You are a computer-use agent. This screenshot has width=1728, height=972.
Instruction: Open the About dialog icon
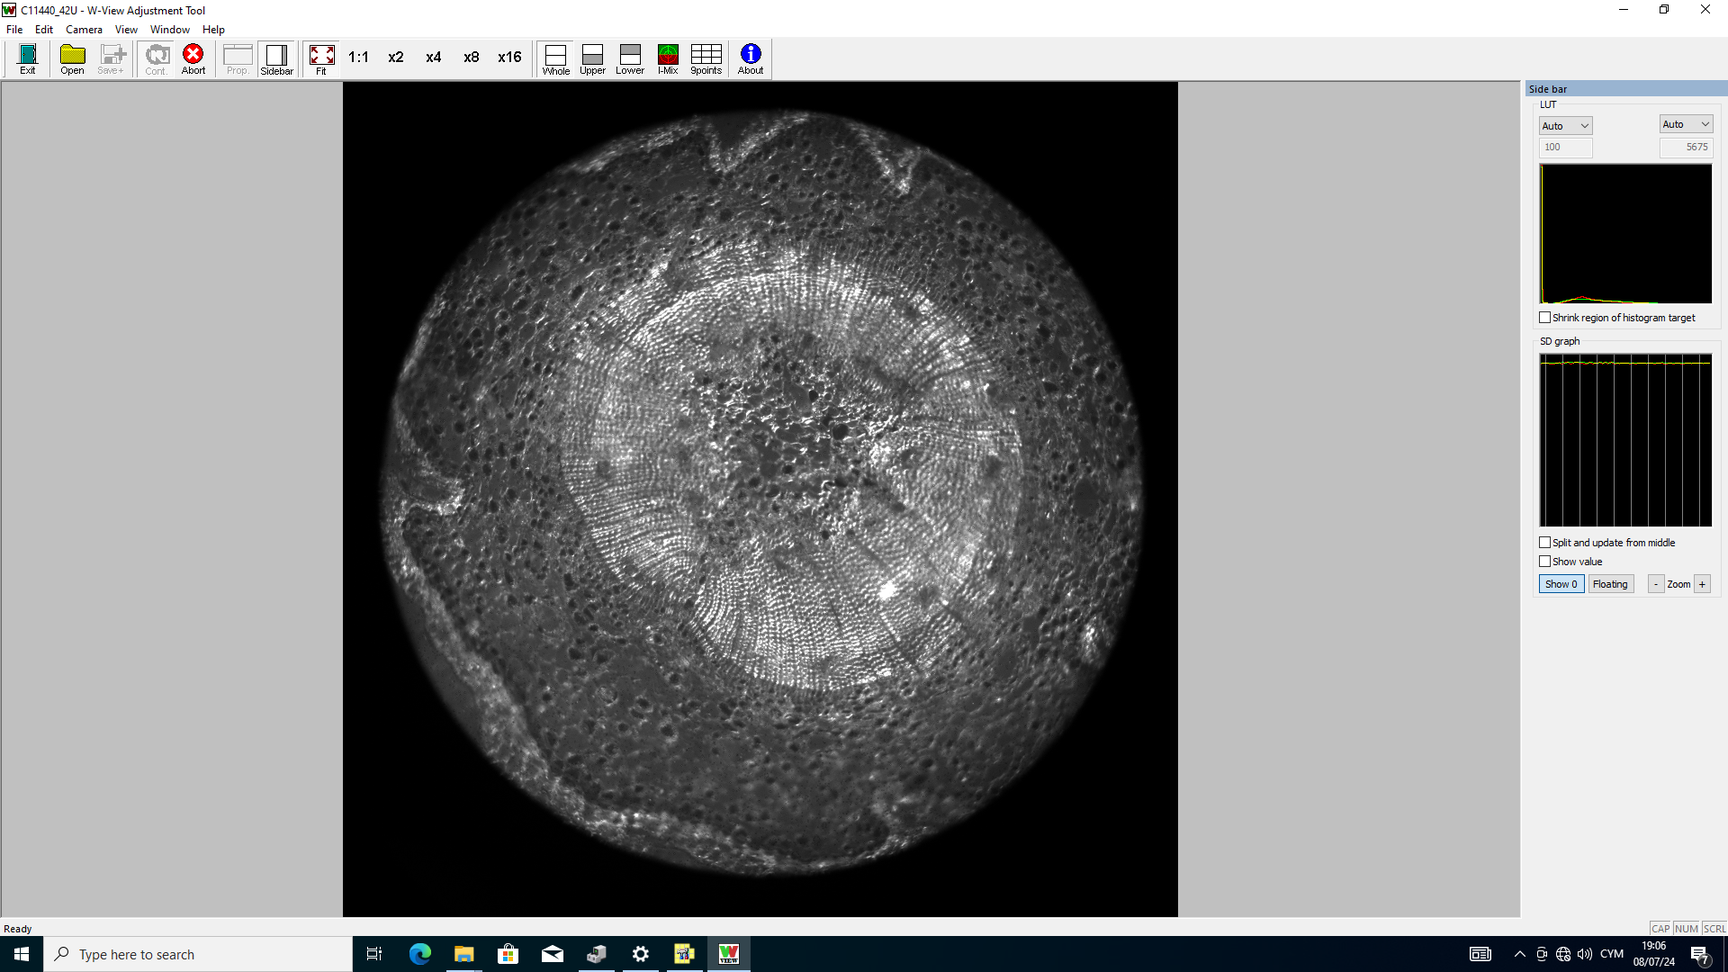point(750,59)
